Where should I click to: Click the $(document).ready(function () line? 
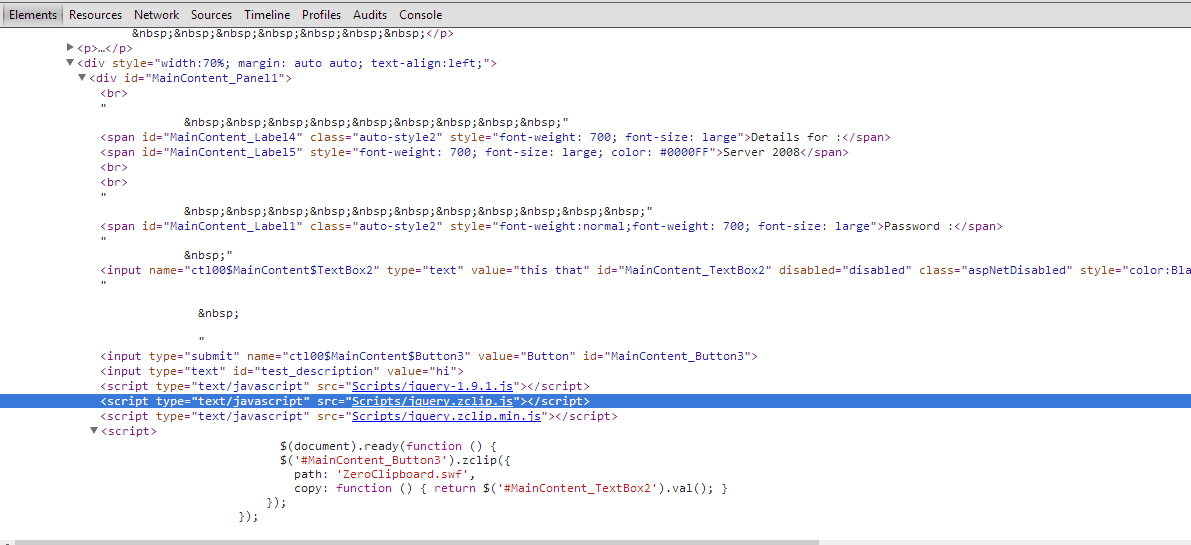[387, 446]
